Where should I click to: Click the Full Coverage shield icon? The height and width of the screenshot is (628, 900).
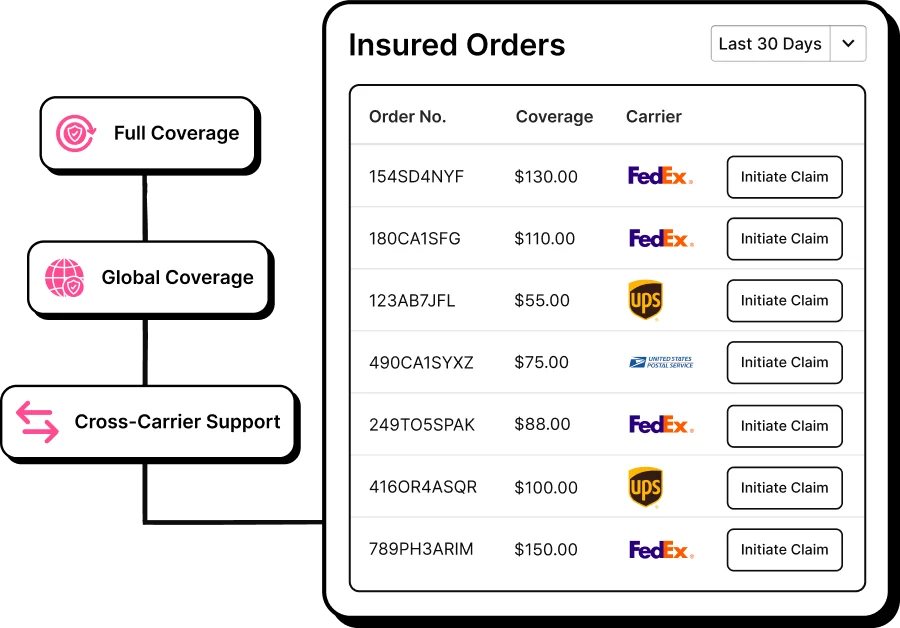tap(76, 133)
